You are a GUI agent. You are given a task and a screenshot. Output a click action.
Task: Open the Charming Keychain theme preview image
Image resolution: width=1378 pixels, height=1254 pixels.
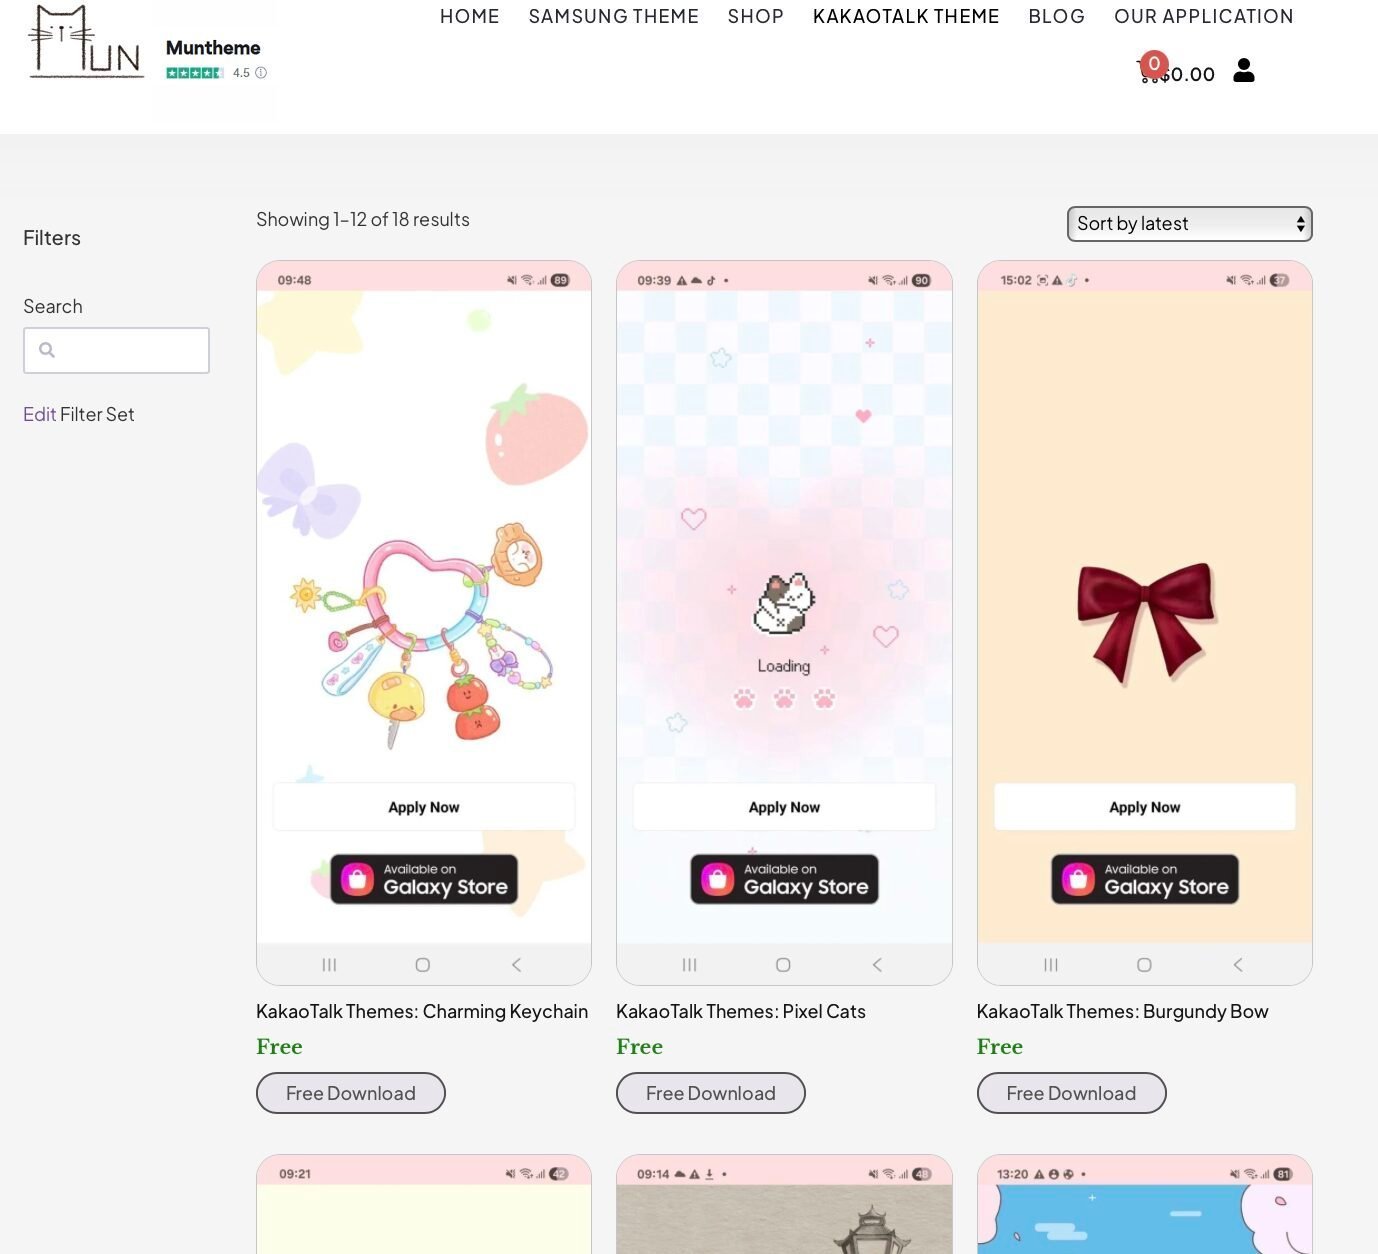[x=424, y=623]
